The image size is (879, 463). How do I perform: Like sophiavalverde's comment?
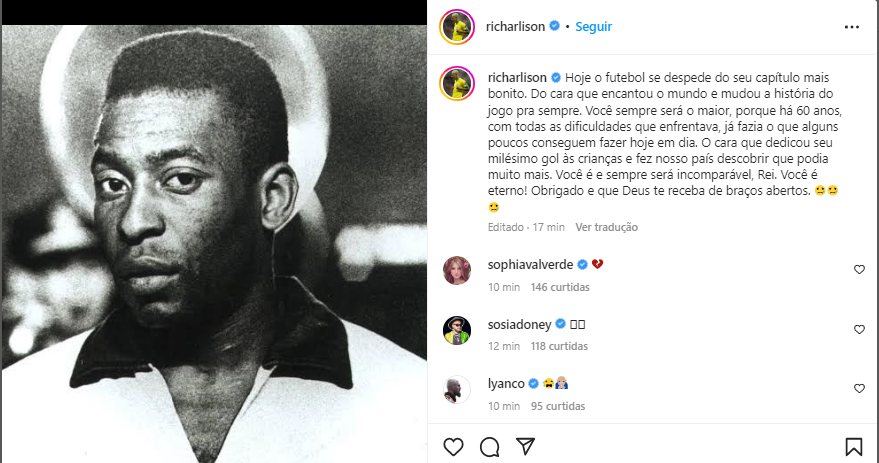pos(859,269)
